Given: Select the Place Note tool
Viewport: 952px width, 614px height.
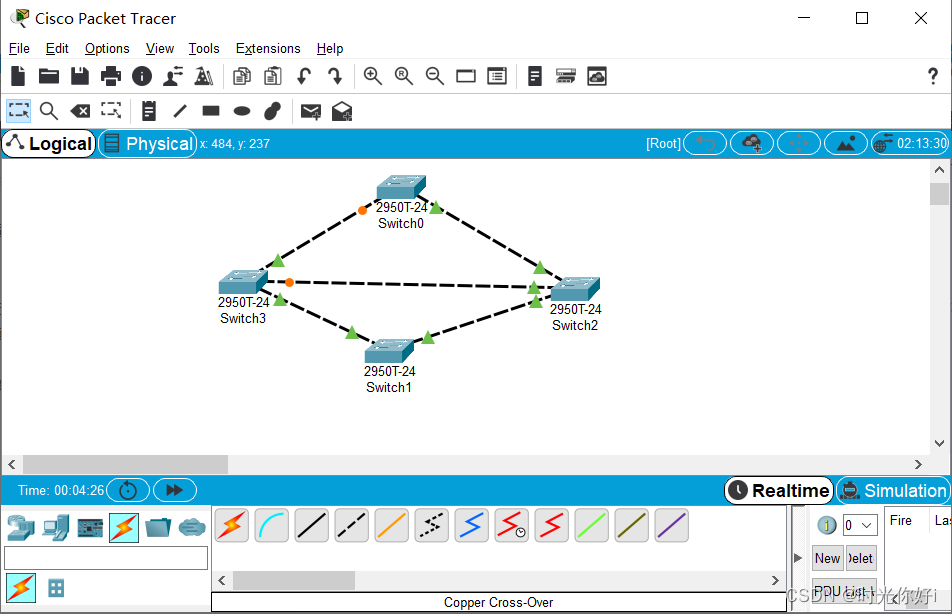Looking at the screenshot, I should click(x=149, y=111).
